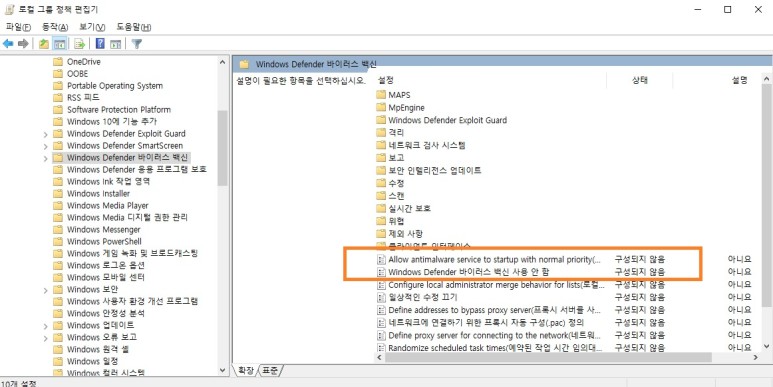The height and width of the screenshot is (387, 773).
Task: Toggle the Show/Hide console tree icon
Action: pyautogui.click(x=60, y=44)
